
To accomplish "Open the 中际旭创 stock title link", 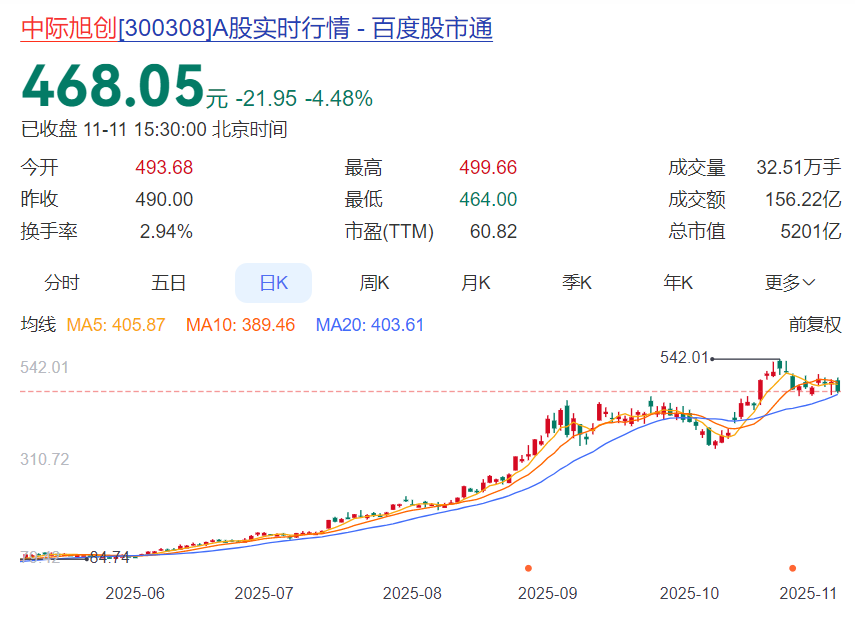I will [256, 28].
